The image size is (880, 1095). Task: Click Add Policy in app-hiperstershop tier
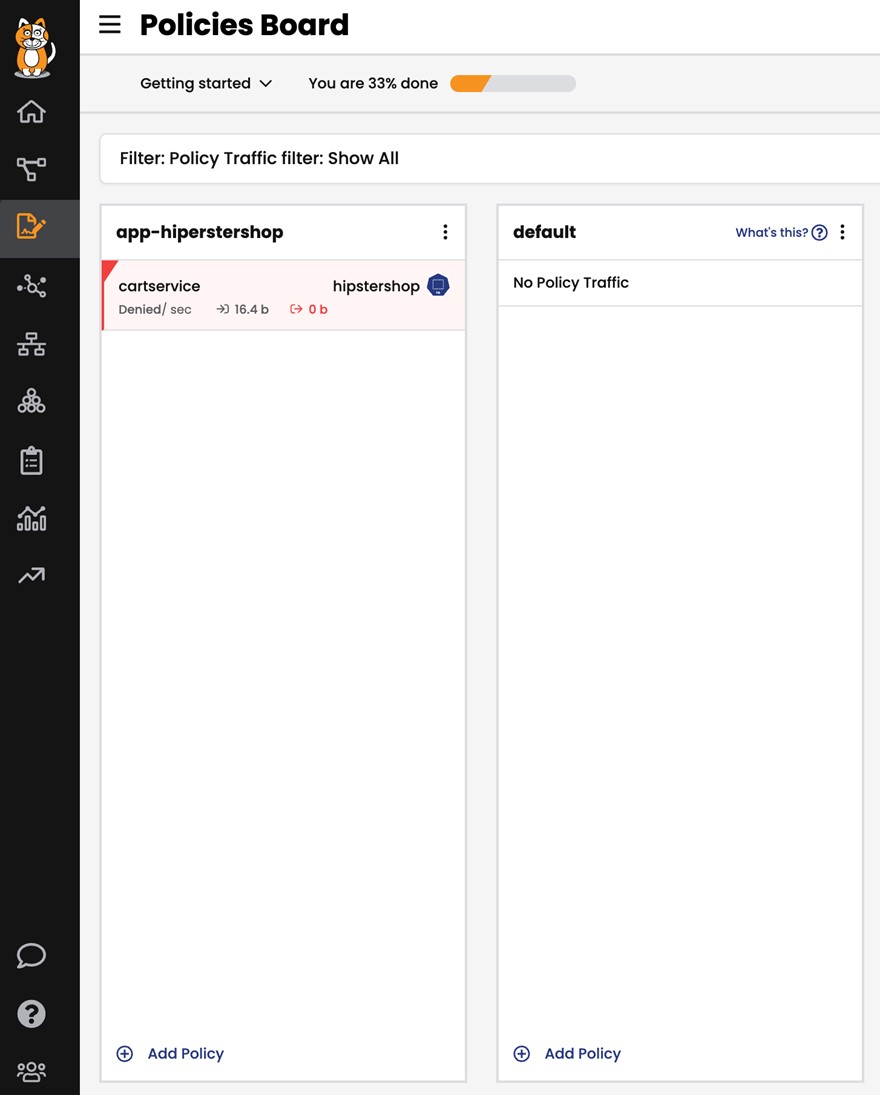tap(185, 1054)
